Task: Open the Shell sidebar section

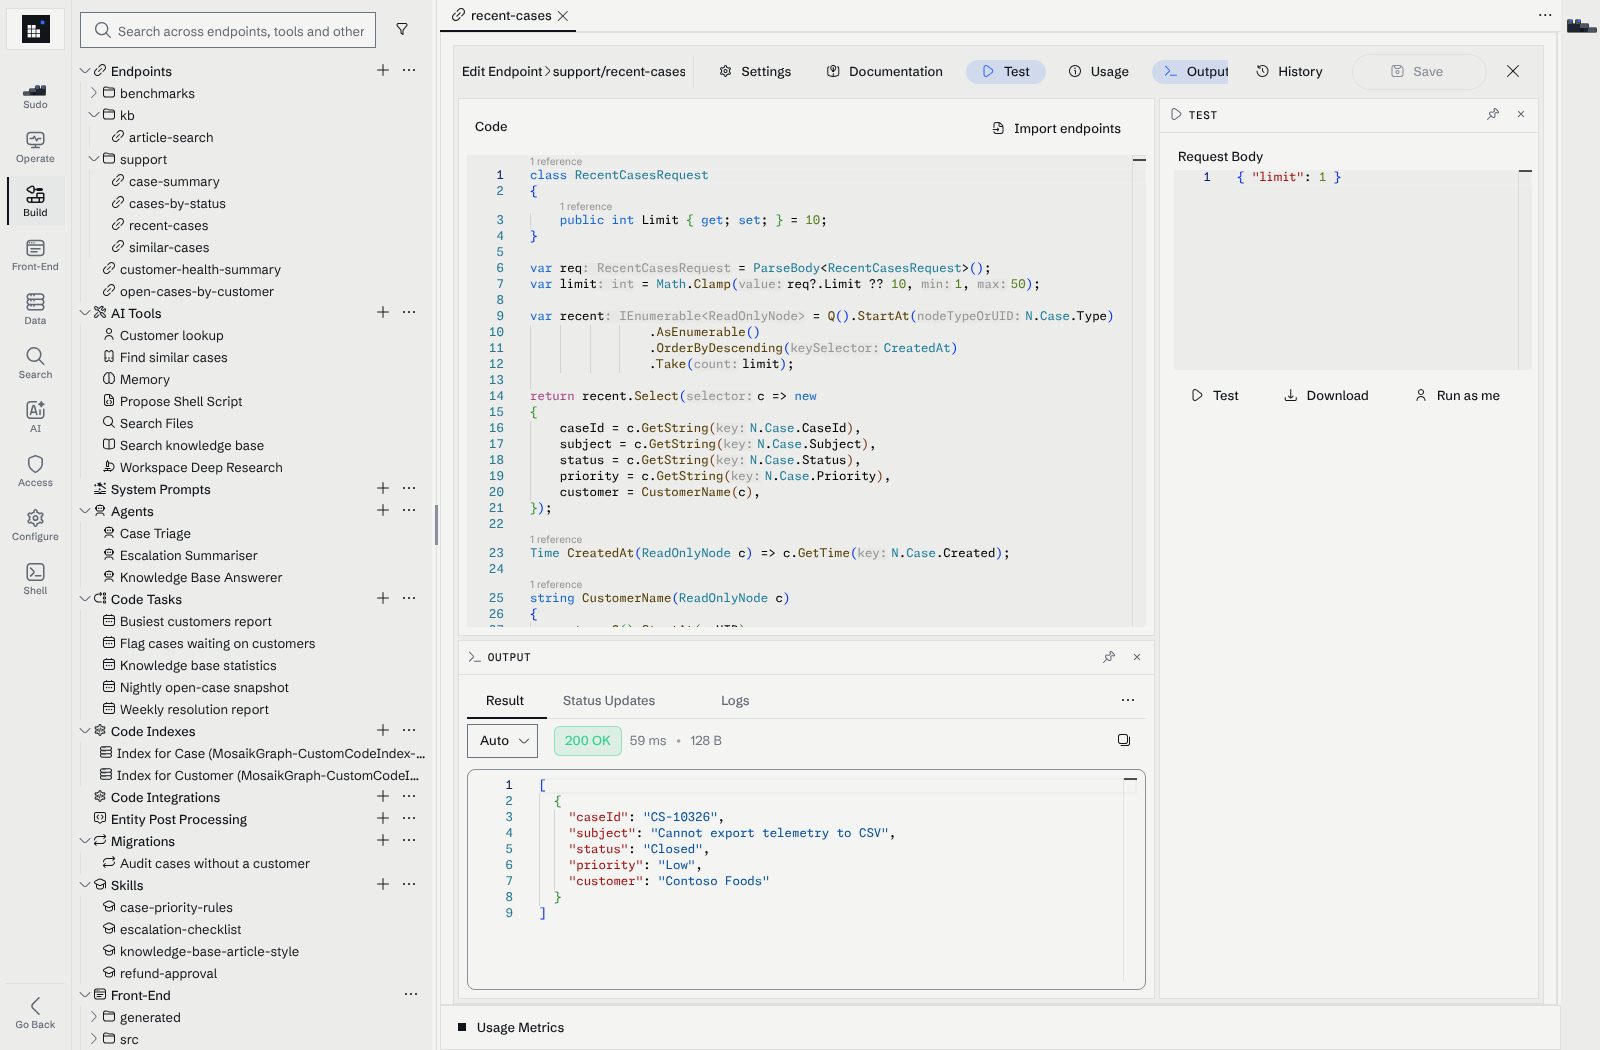Action: pos(35,579)
